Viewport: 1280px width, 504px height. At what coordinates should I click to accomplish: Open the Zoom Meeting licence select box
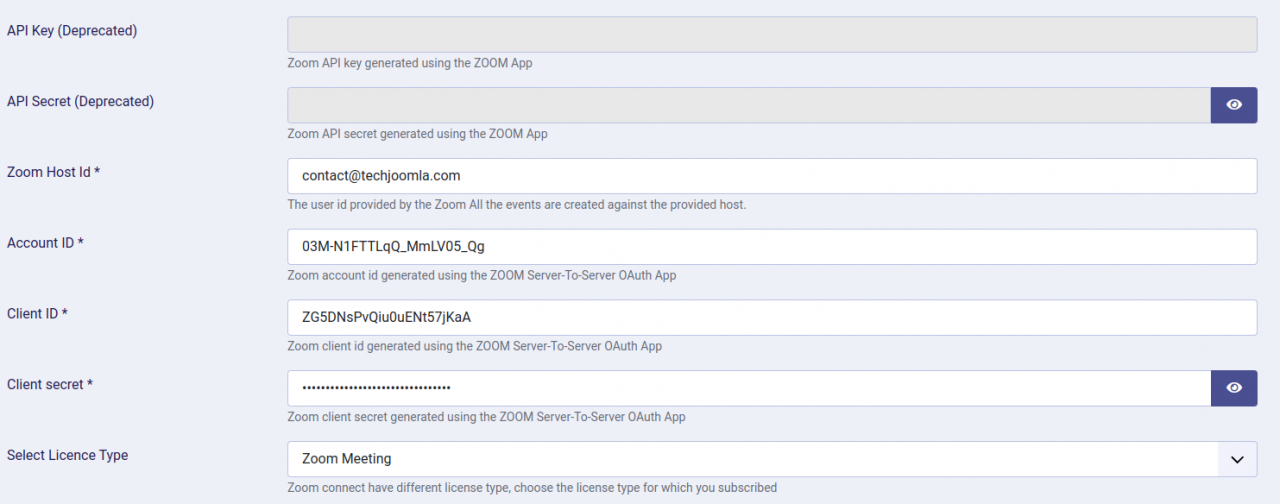tap(750, 459)
